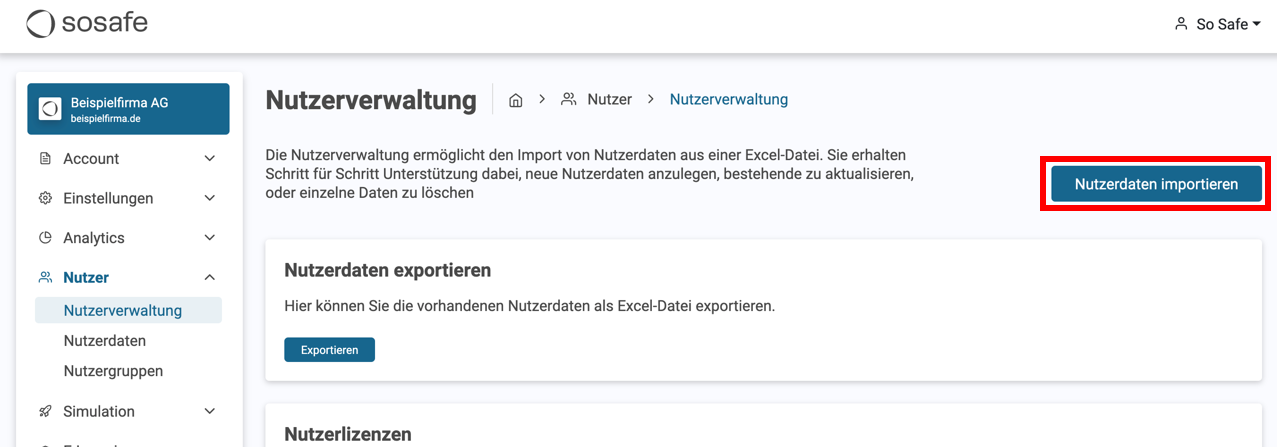The width and height of the screenshot is (1277, 447).
Task: Click the Nutzer people icon in sidebar
Action: pos(45,277)
